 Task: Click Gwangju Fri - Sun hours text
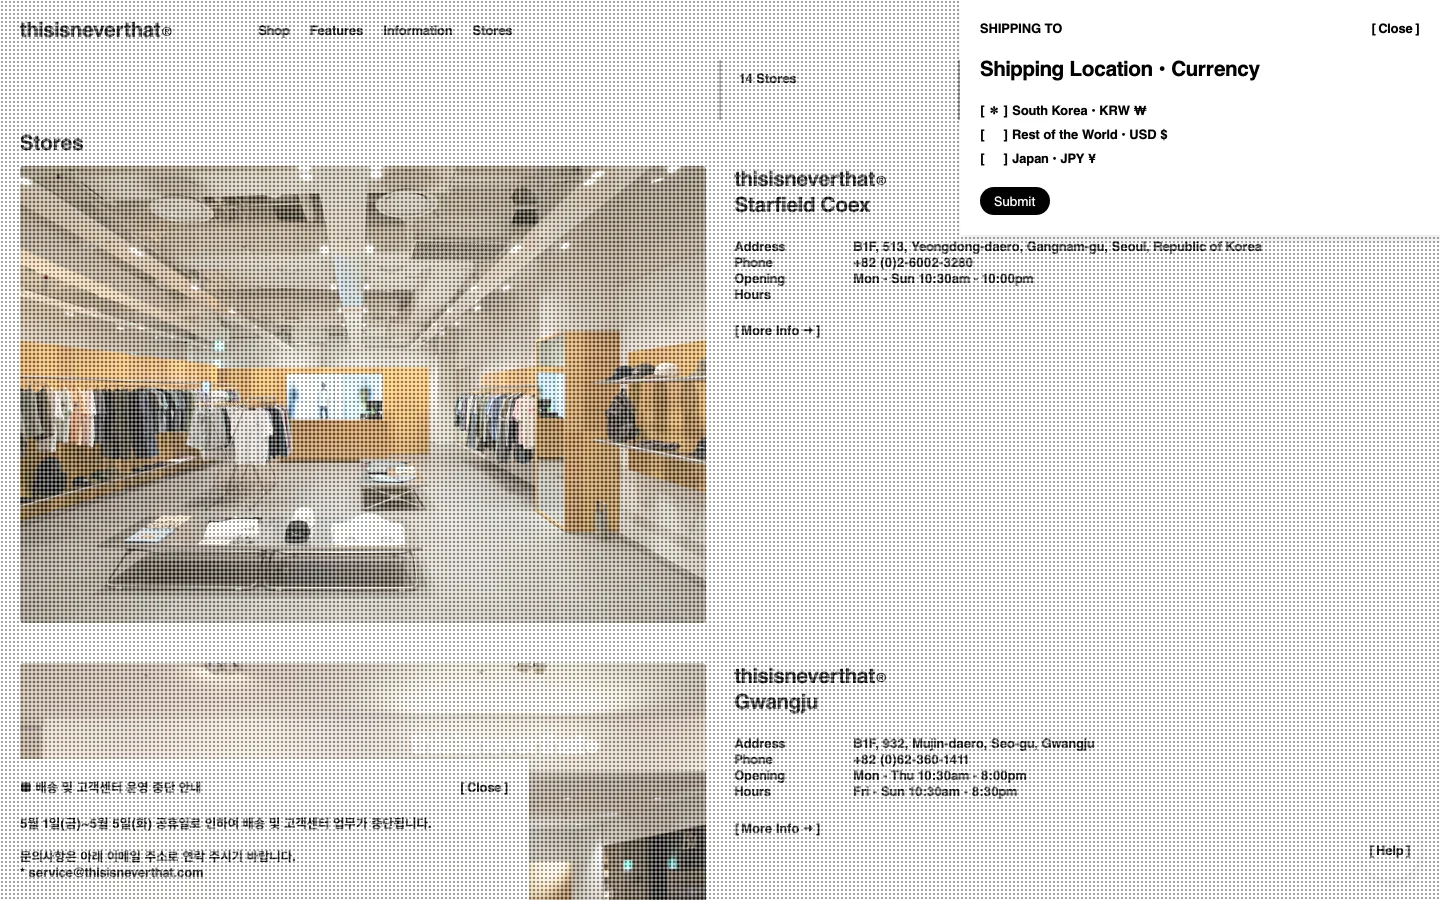coord(935,792)
